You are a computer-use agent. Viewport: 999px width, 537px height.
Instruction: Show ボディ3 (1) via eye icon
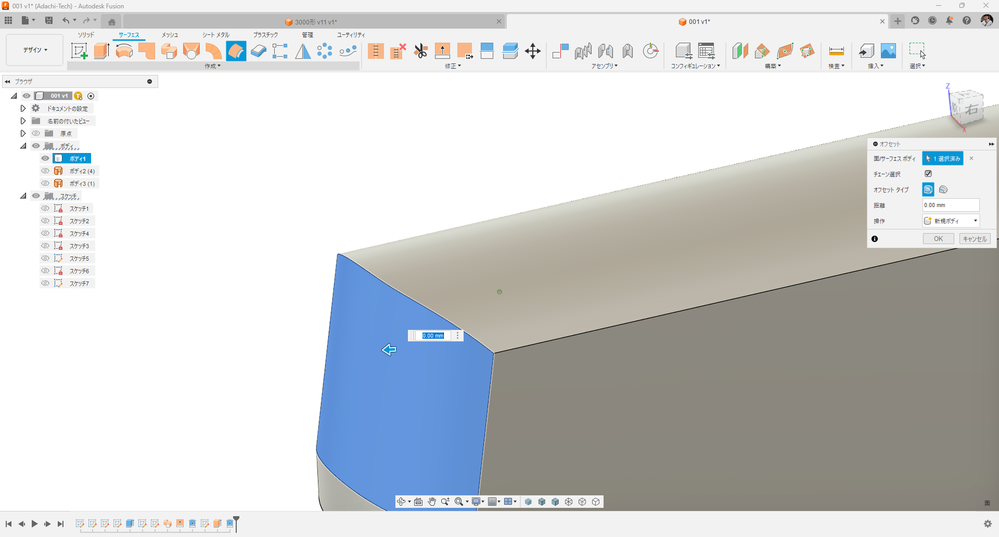tap(45, 183)
